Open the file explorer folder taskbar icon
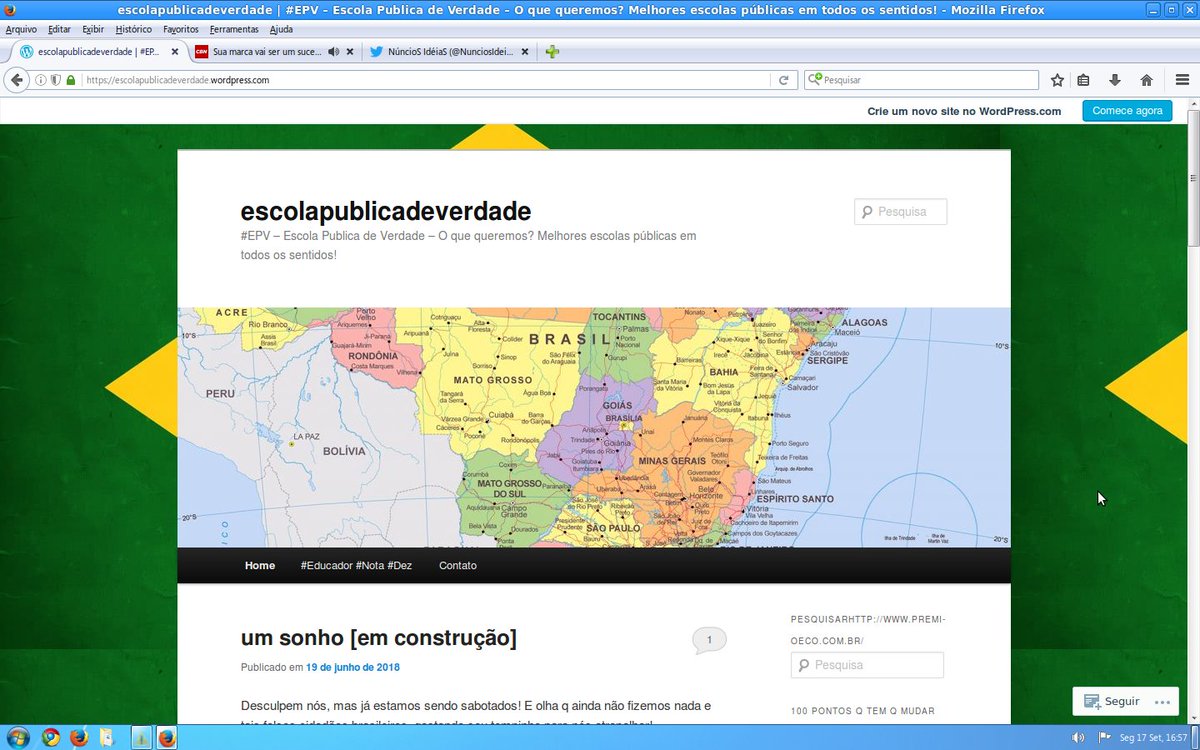Viewport: 1200px width, 750px height. [x=106, y=737]
